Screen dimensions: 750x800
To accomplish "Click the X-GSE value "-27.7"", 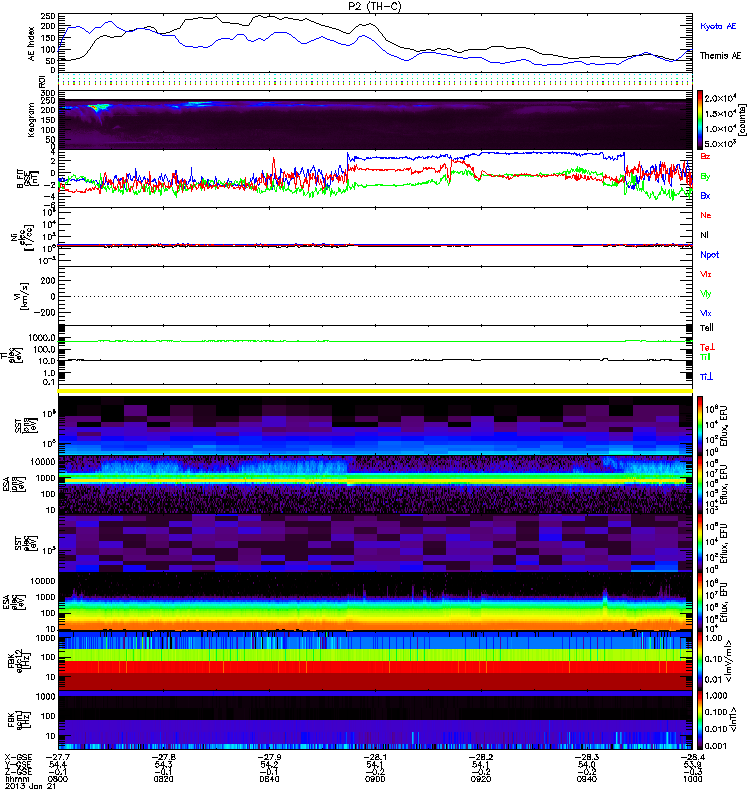I will pyautogui.click(x=58, y=757).
